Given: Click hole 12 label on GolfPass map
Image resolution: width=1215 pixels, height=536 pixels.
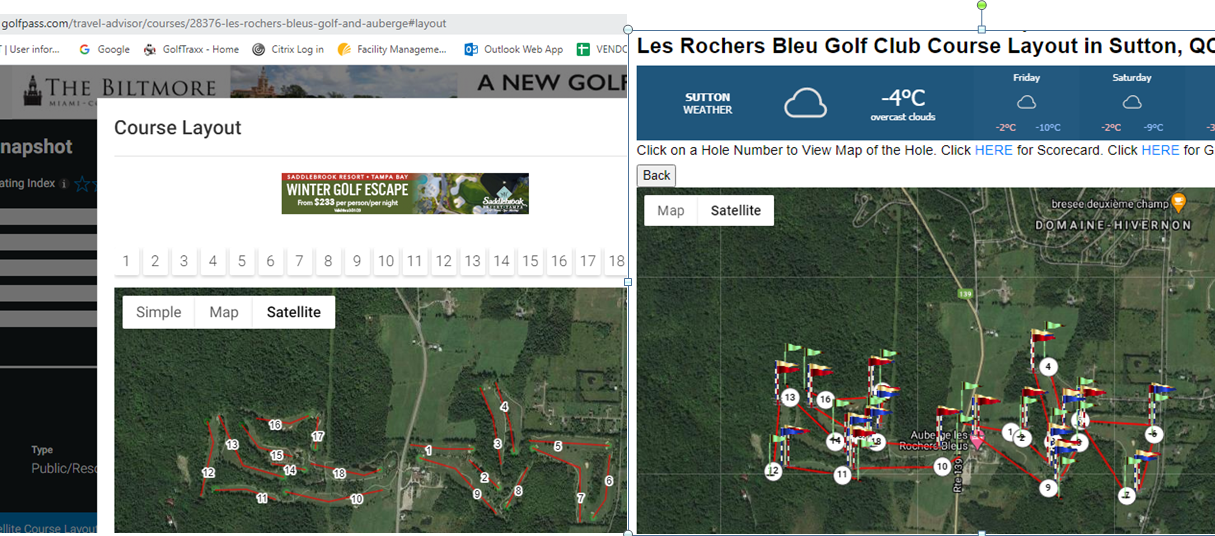Looking at the screenshot, I should [x=208, y=473].
